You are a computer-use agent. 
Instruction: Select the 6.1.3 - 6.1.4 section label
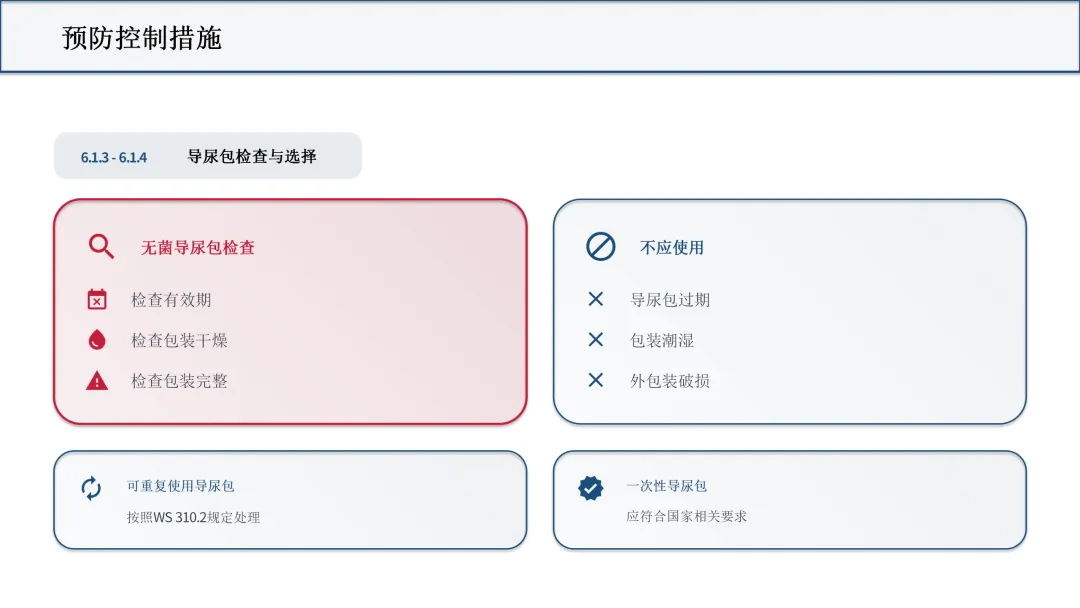[x=114, y=157]
